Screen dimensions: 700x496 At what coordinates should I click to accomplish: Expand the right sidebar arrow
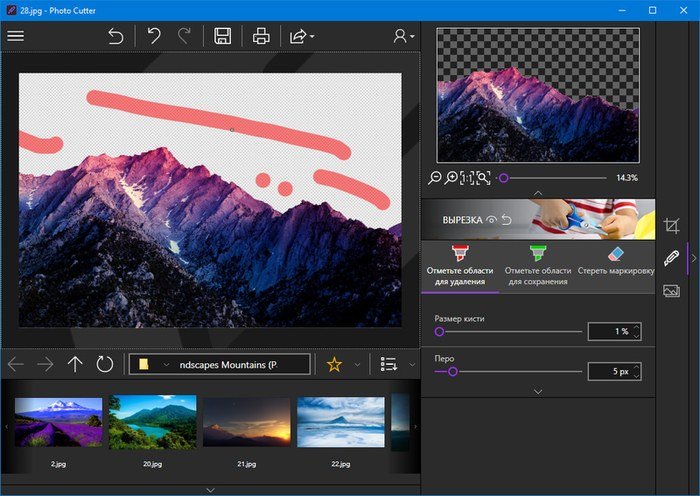tap(694, 258)
